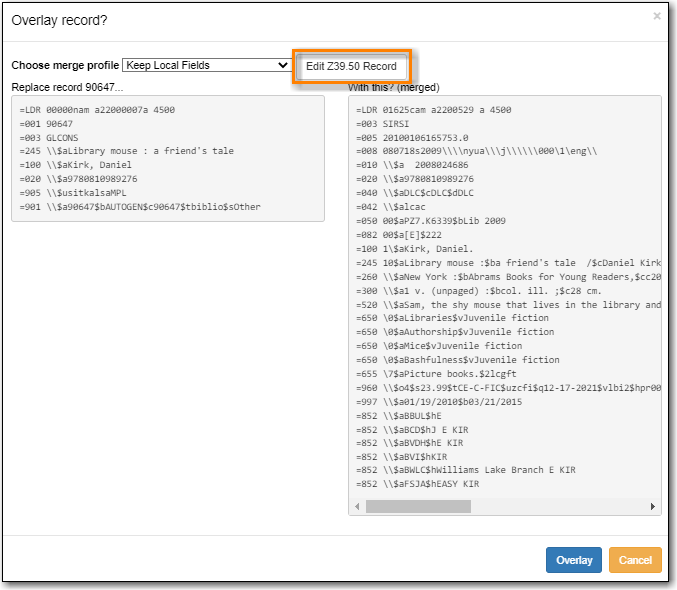Click the =300 1 v. (unpaged) line

coord(479,291)
